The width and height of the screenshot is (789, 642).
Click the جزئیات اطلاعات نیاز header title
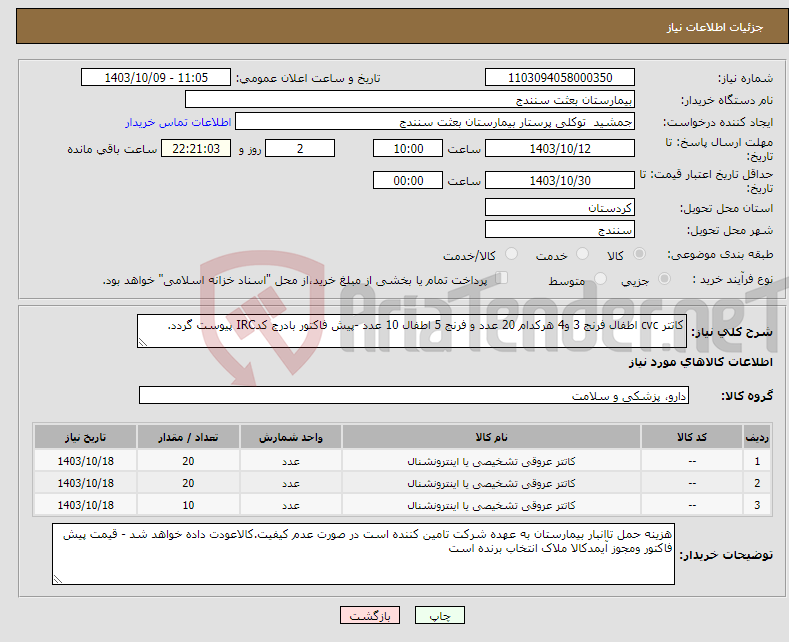(x=715, y=27)
